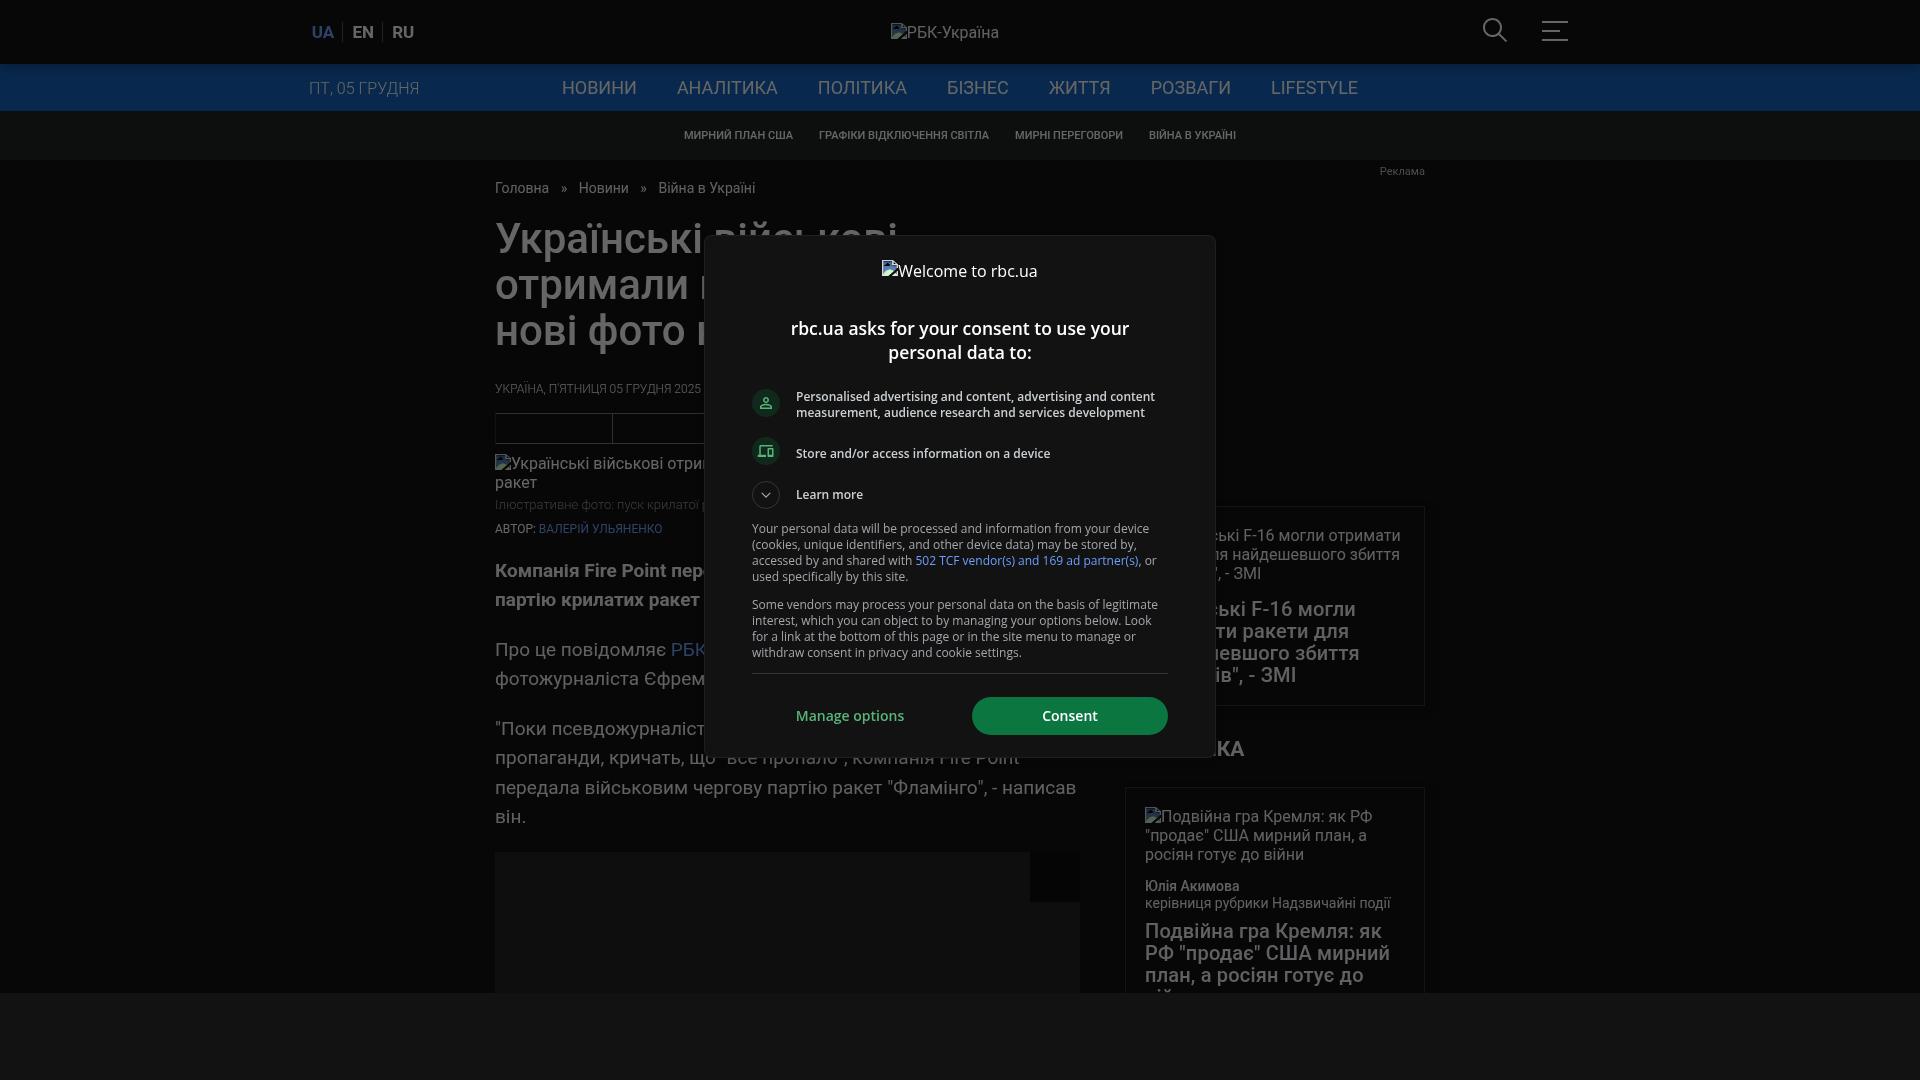This screenshot has width=1920, height=1080.
Task: Open author ВАЛЕРІЙ УЛЬЯНЕНКО profile link
Action: pyautogui.click(x=600, y=529)
